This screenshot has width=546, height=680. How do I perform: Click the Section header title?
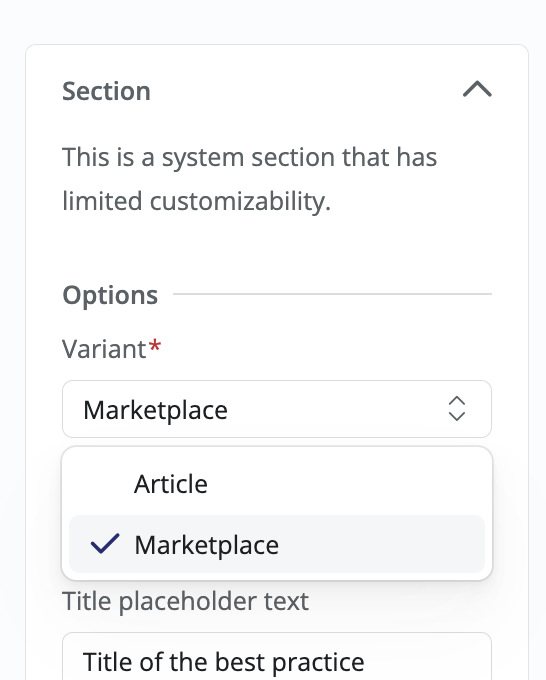pos(106,91)
